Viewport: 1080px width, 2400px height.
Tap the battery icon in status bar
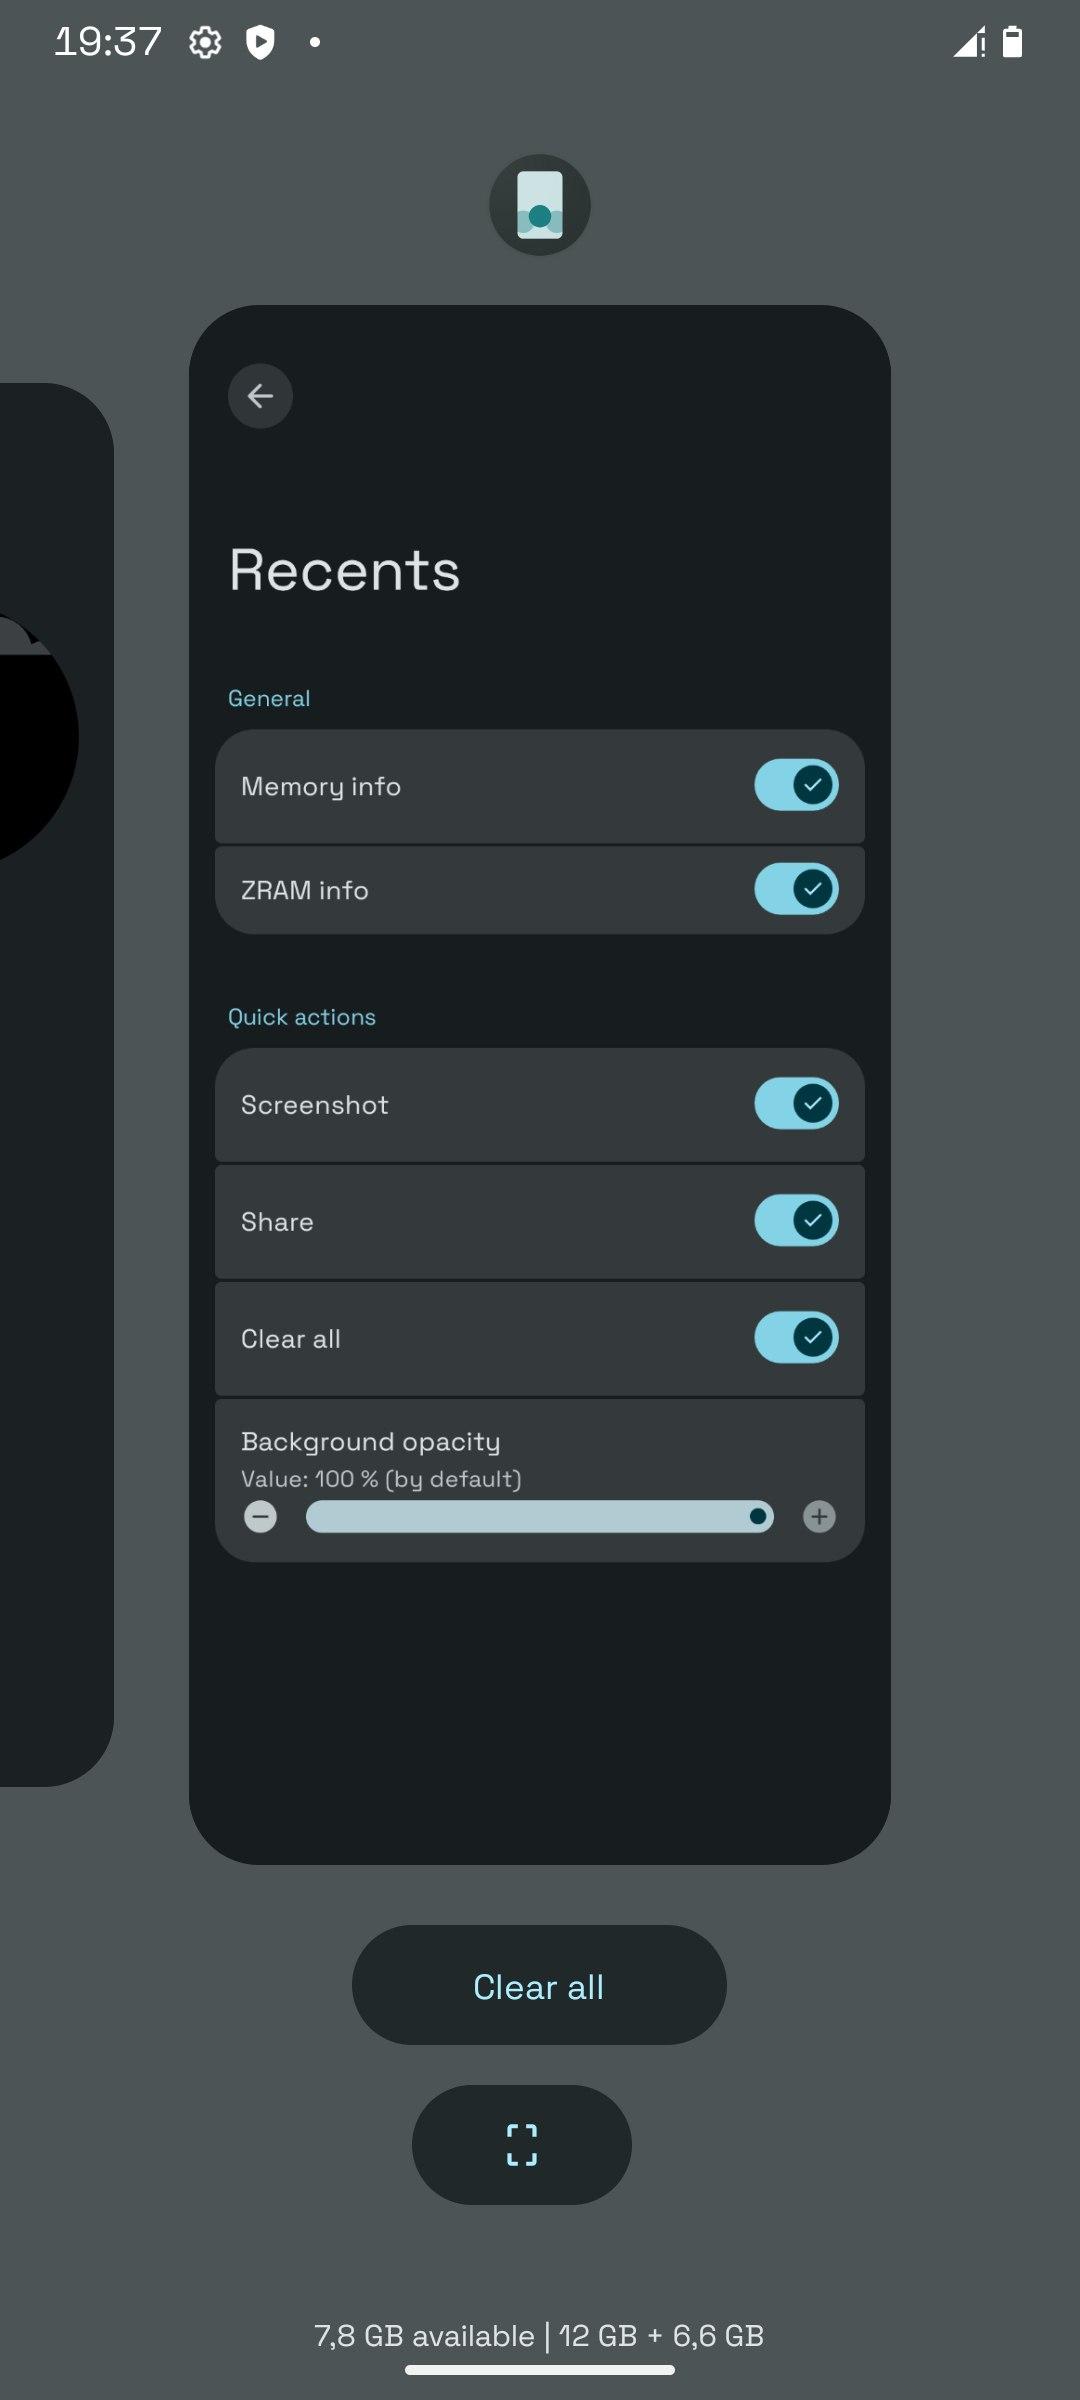[x=1012, y=42]
